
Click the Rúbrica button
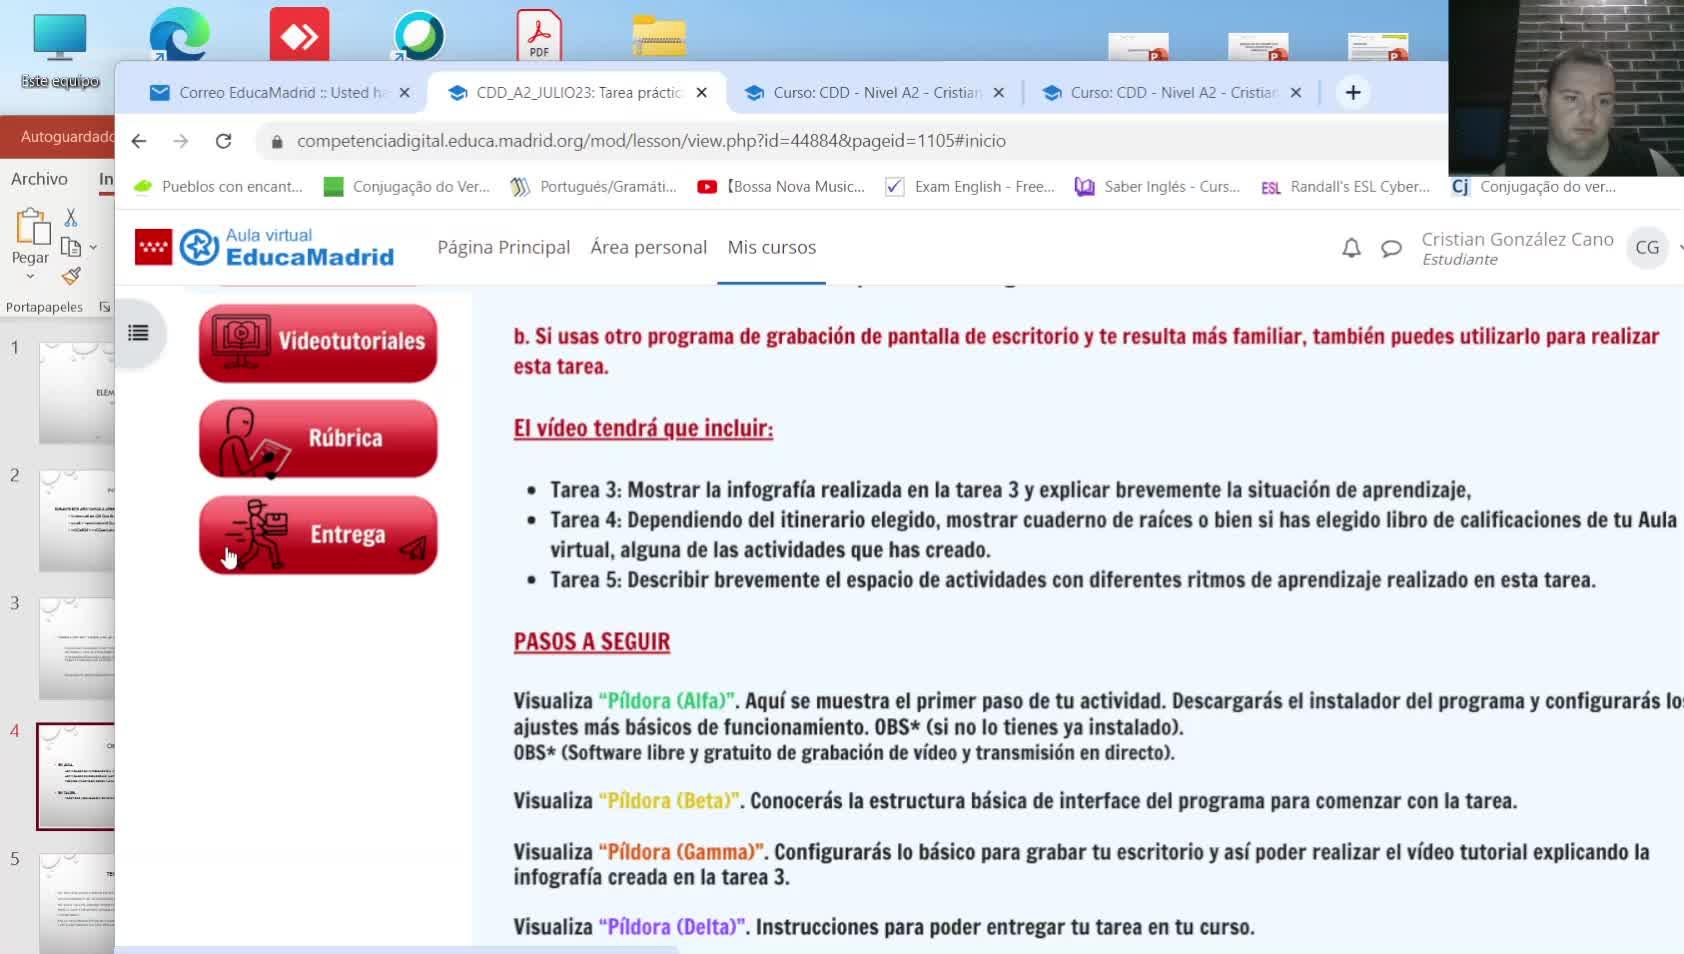(x=318, y=438)
